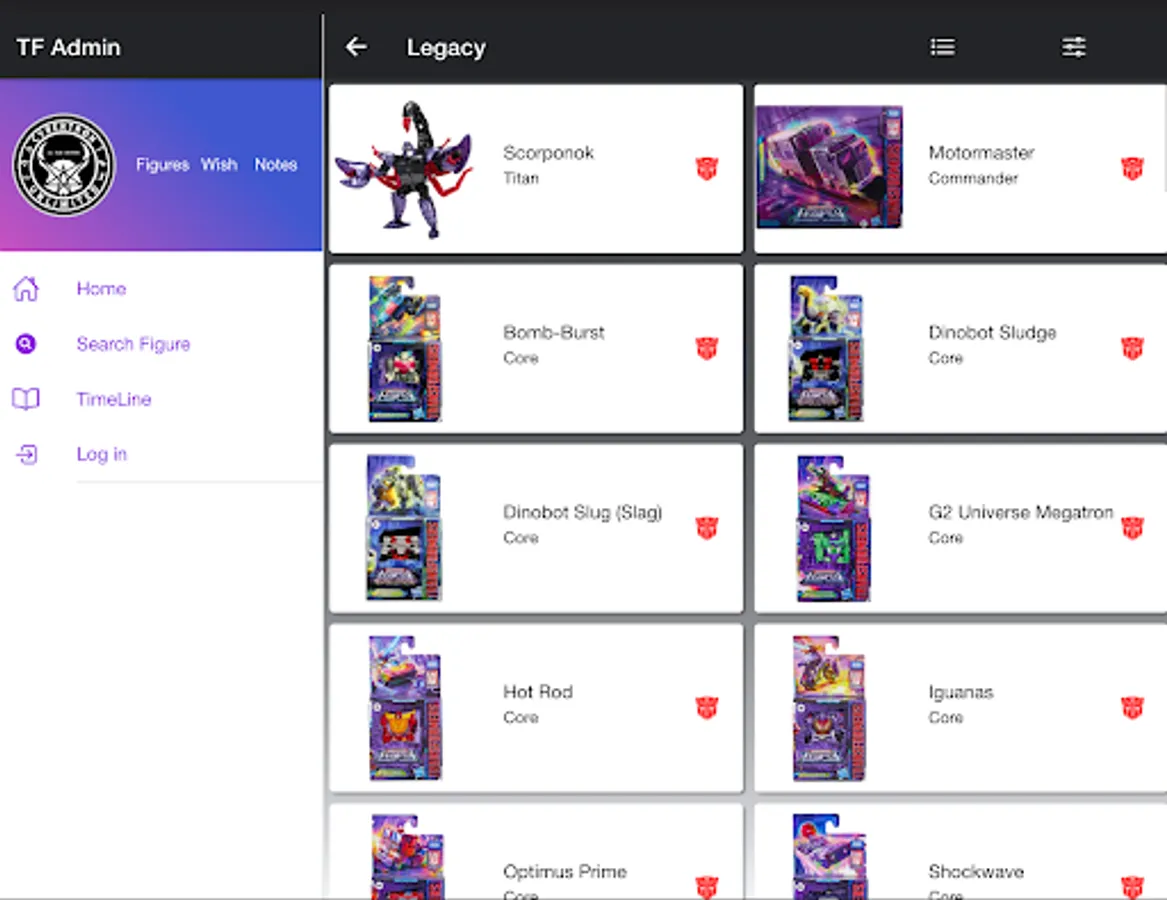Click the Autobot icon on Dinobot Slug card
1167x900 pixels.
click(707, 528)
